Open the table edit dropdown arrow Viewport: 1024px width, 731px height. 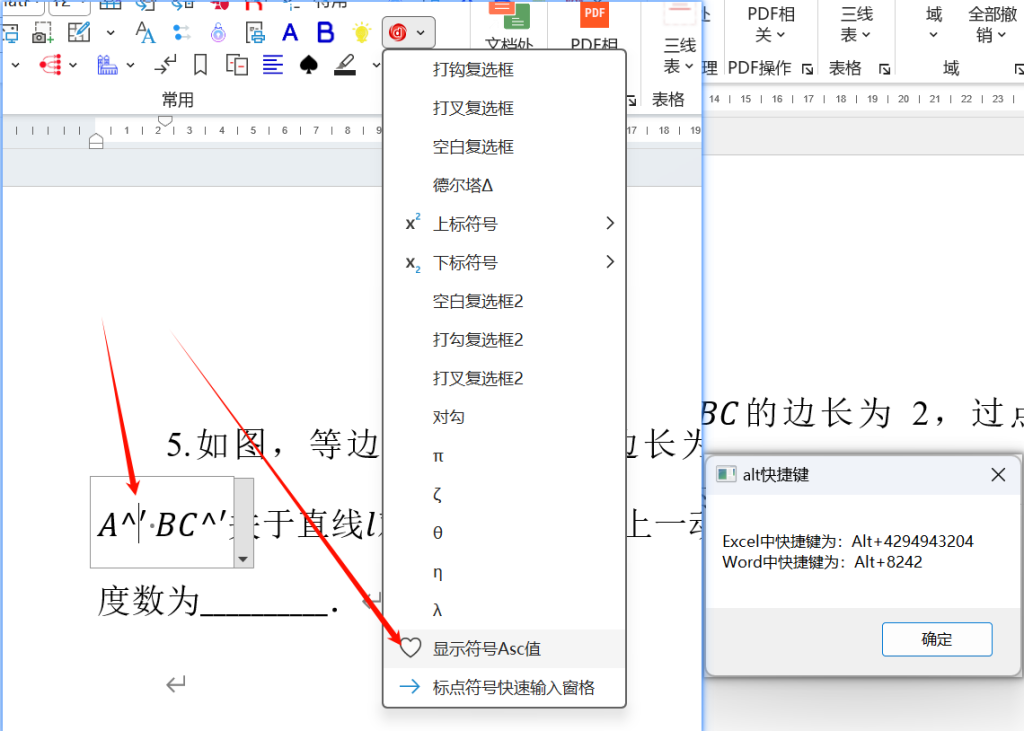110,32
